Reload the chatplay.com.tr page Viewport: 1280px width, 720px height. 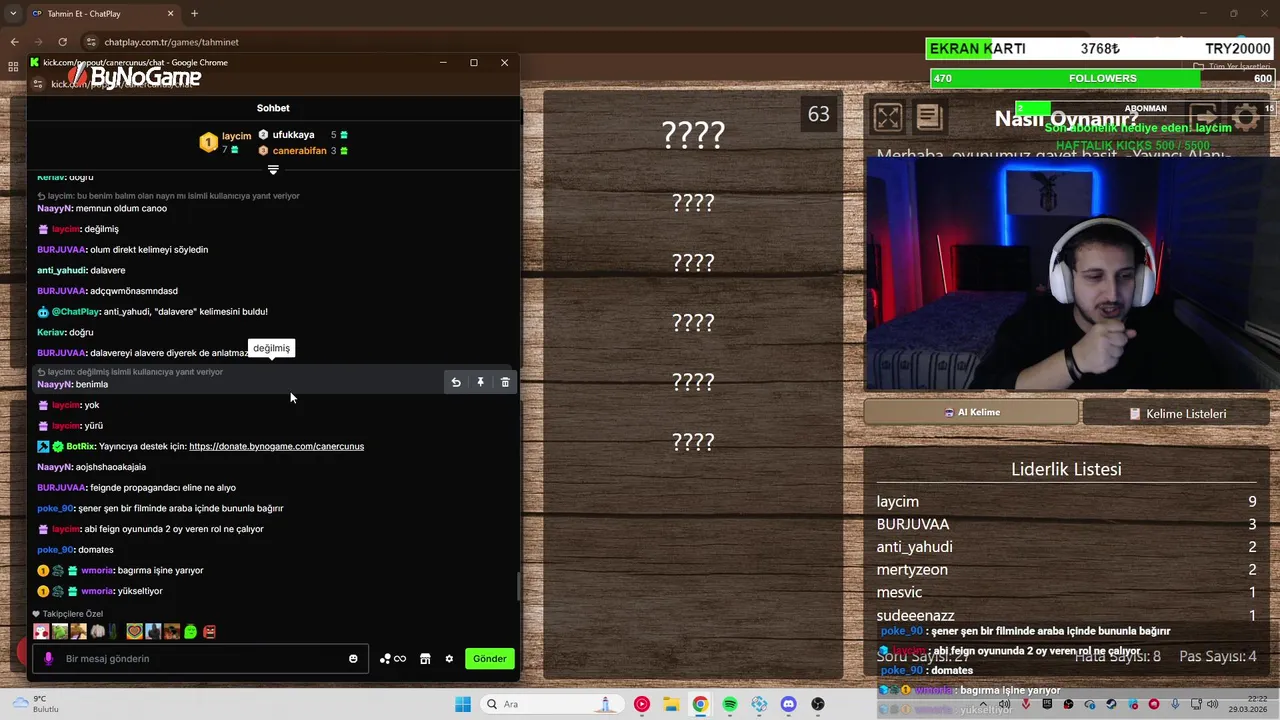(62, 42)
